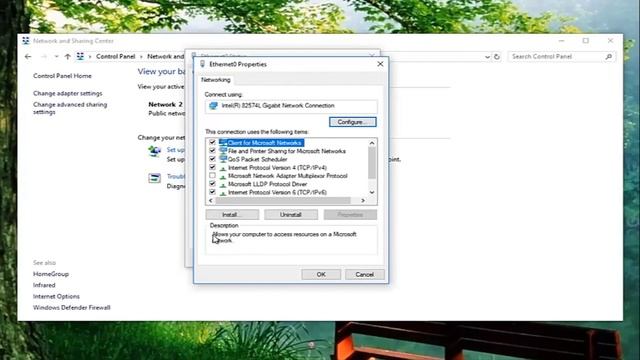Toggle QoS Packet Scheduler checkbox
This screenshot has height=360, width=640.
212,159
